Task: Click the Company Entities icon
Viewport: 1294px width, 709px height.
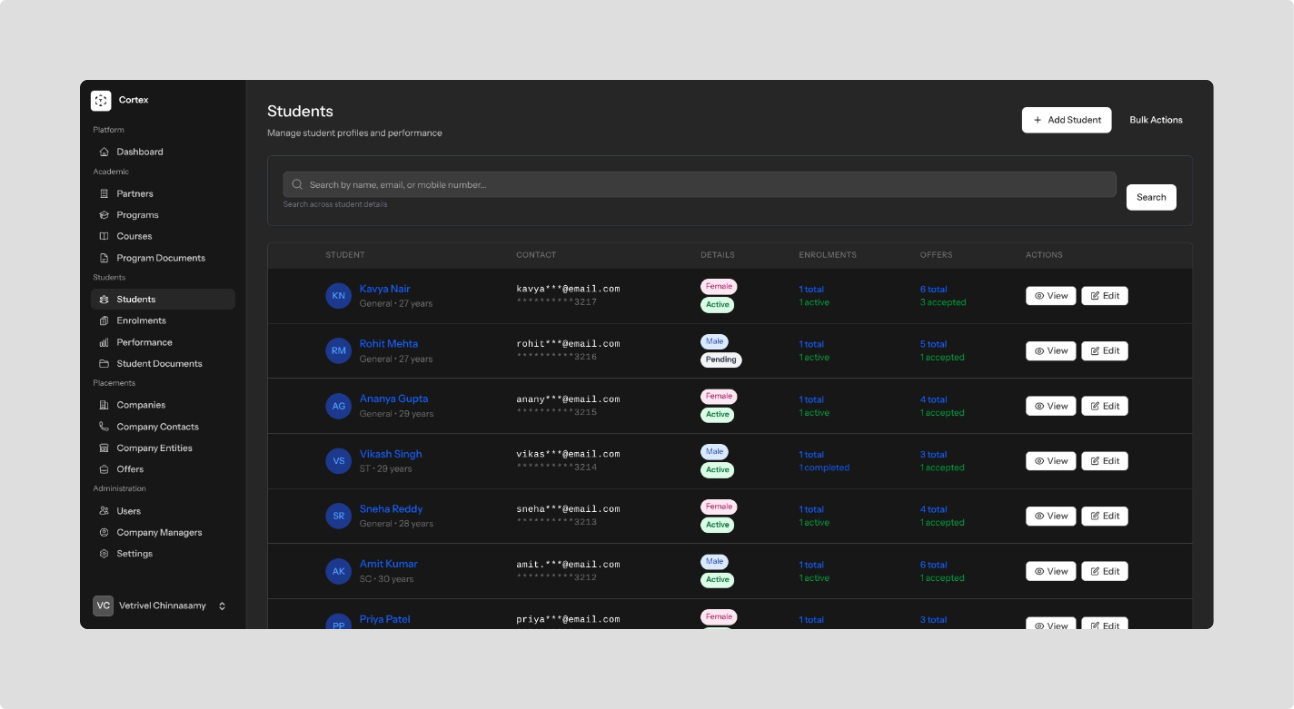Action: click(x=104, y=448)
